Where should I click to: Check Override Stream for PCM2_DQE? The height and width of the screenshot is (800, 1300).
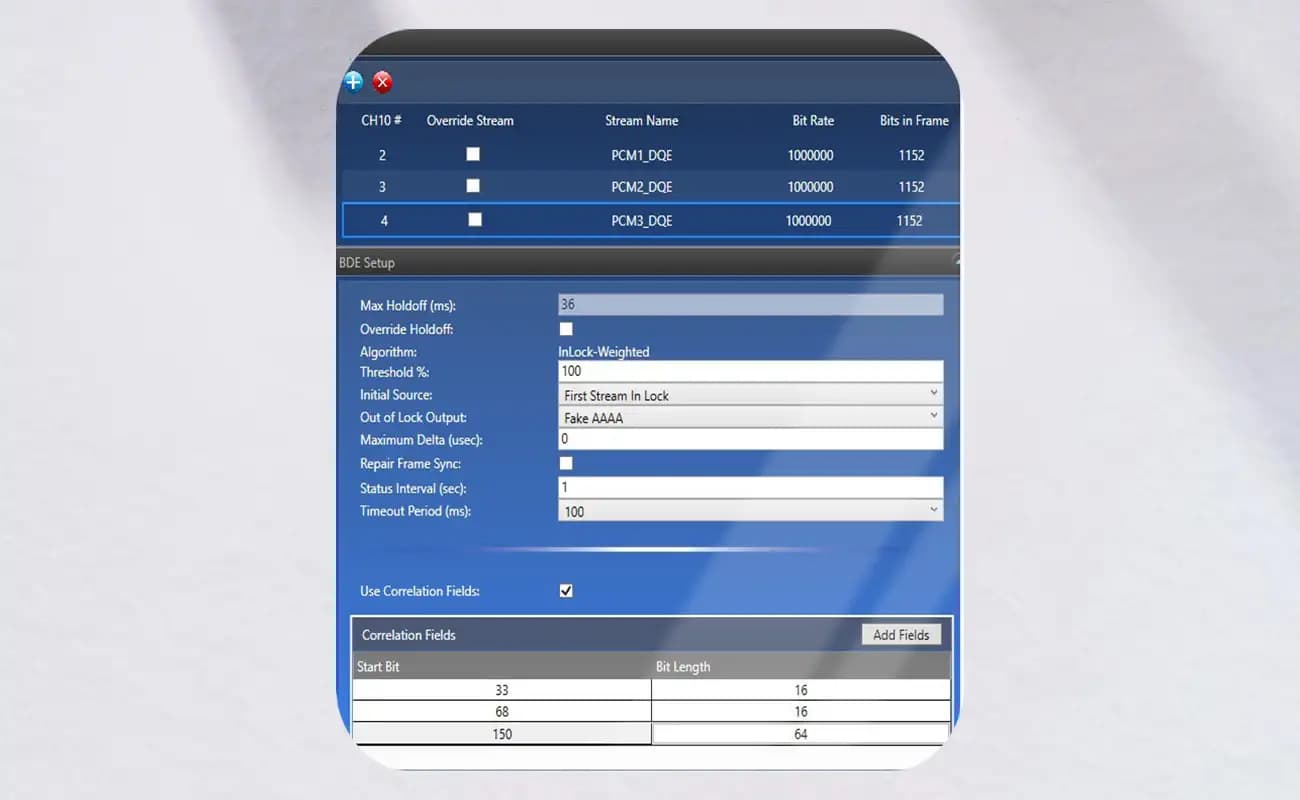(473, 186)
